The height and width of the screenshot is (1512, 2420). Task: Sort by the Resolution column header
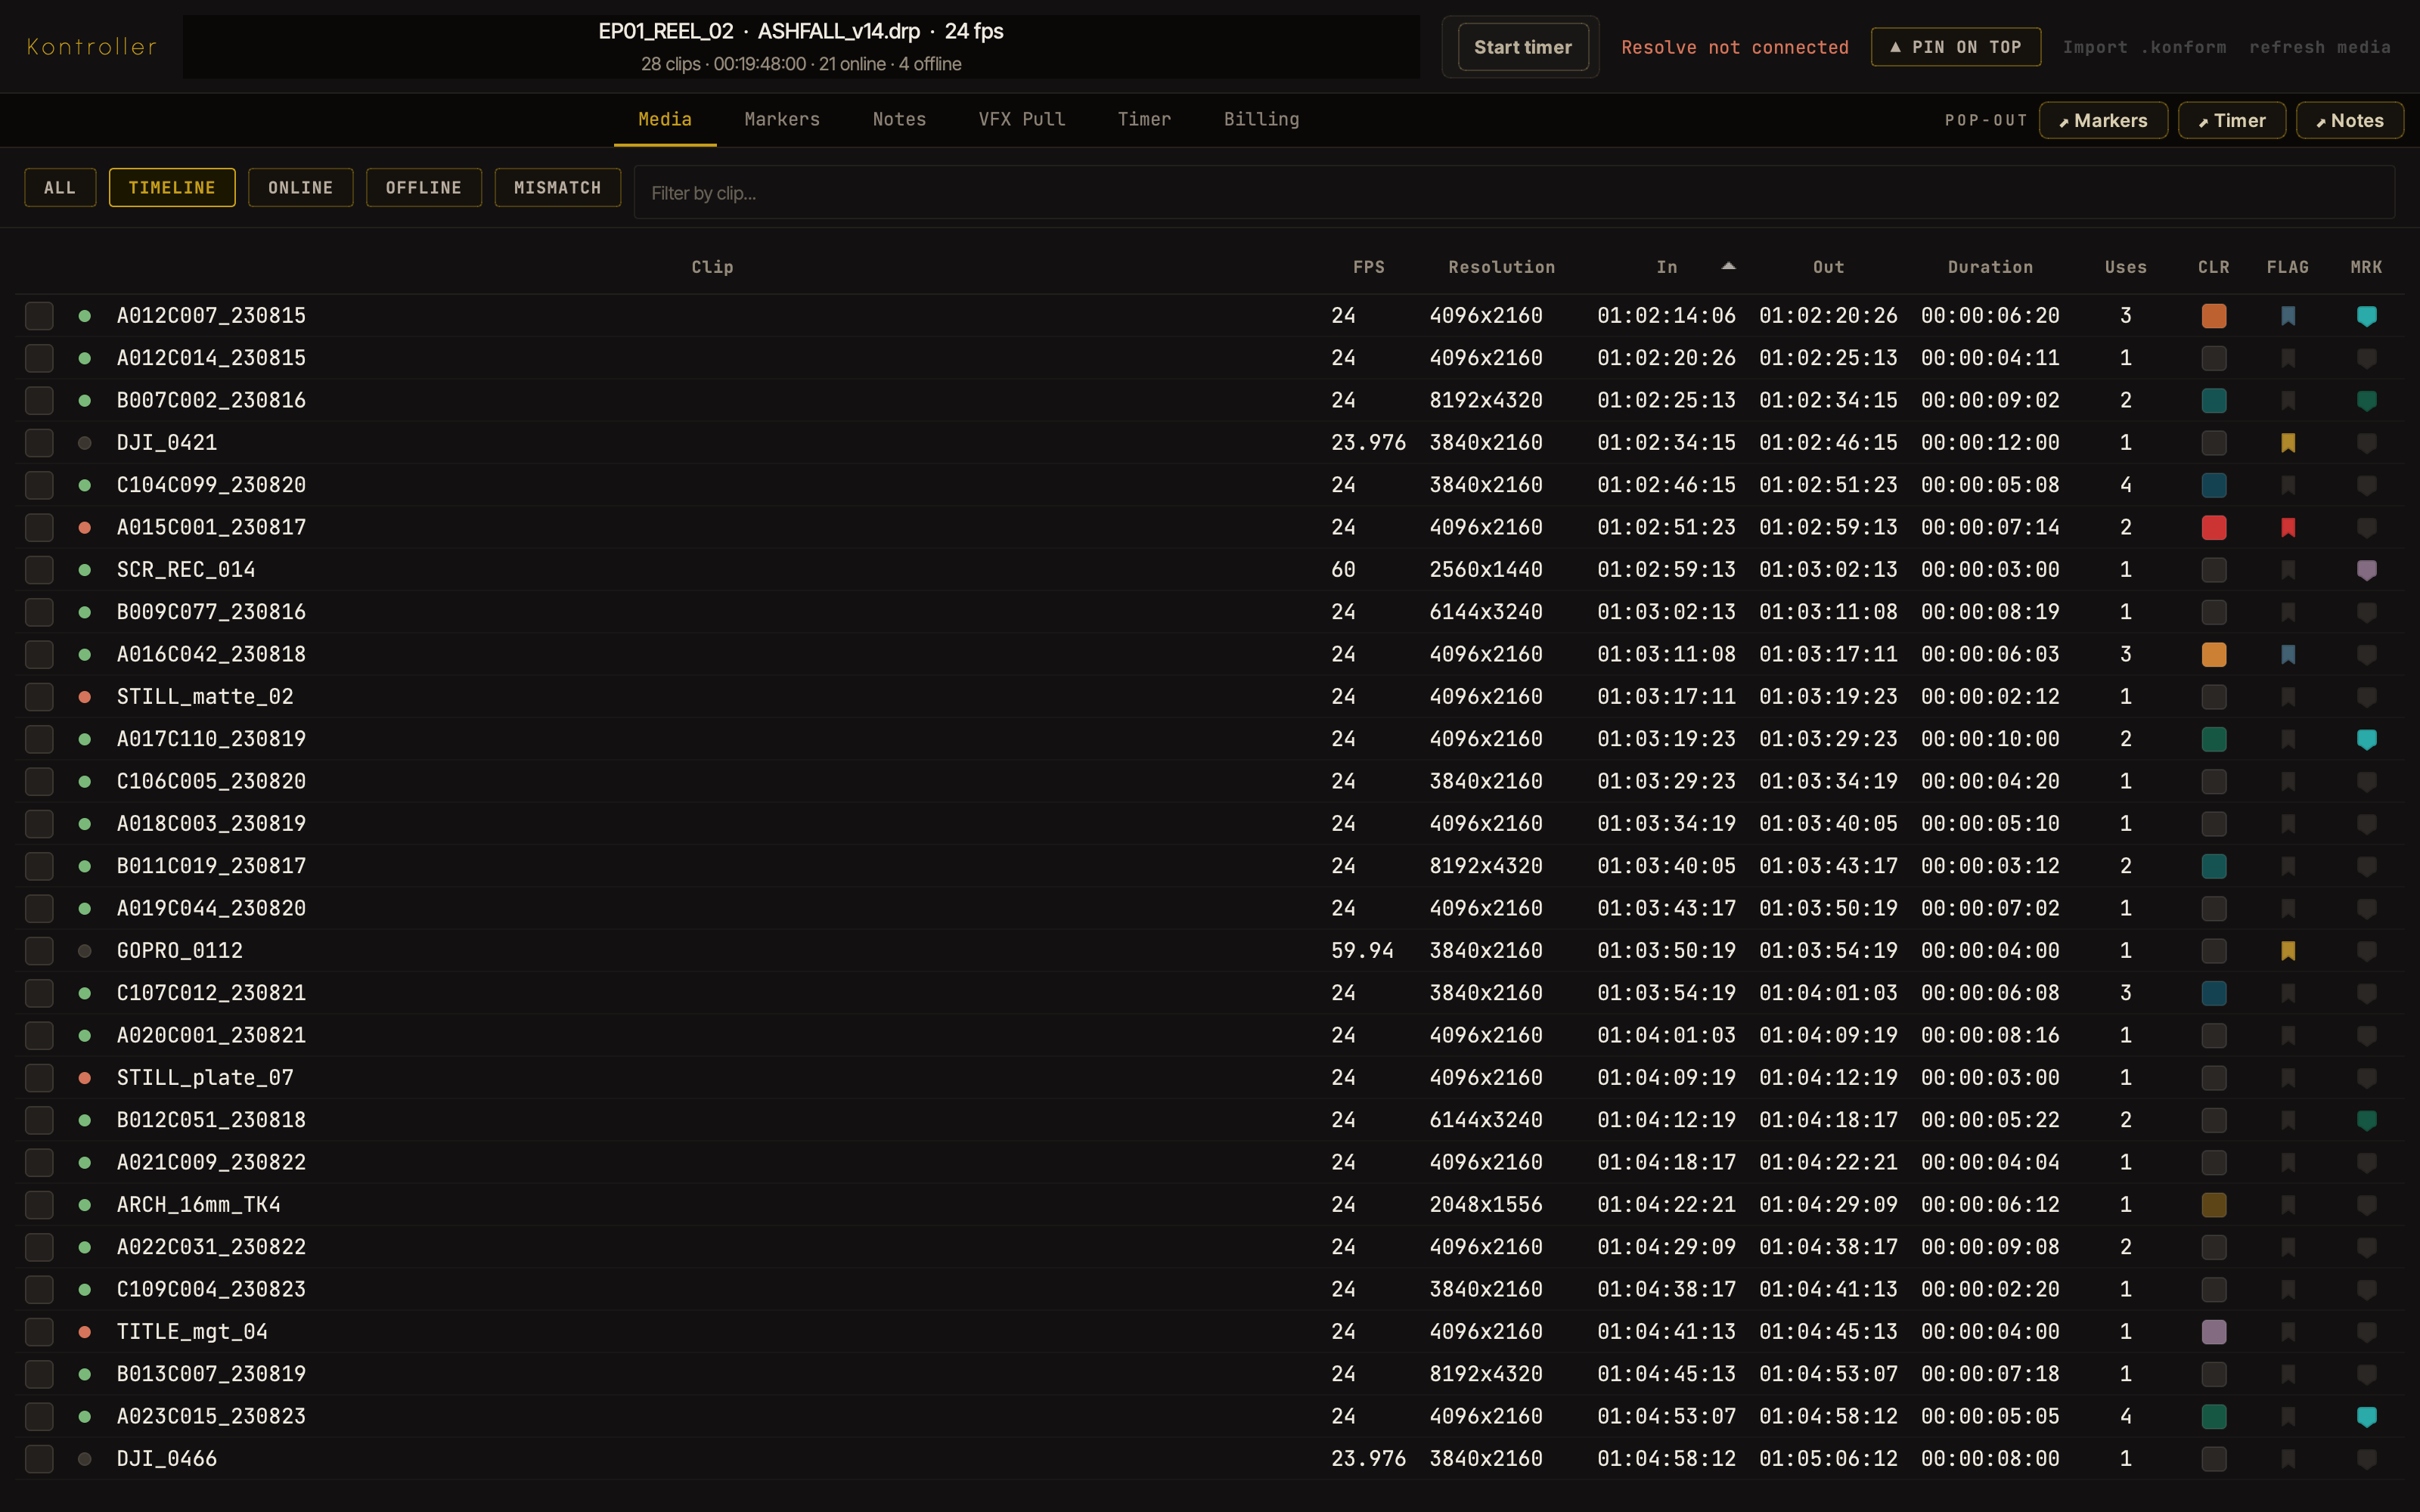(1501, 267)
